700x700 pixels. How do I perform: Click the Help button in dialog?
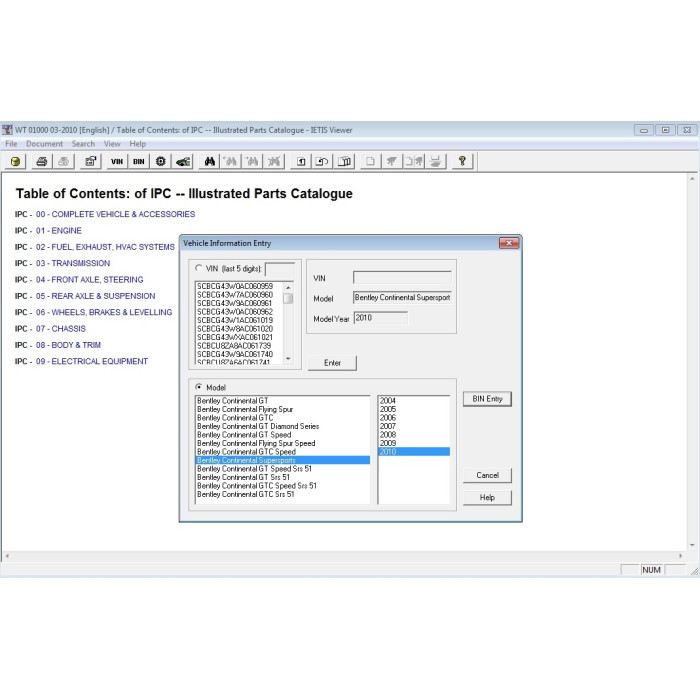coord(487,497)
